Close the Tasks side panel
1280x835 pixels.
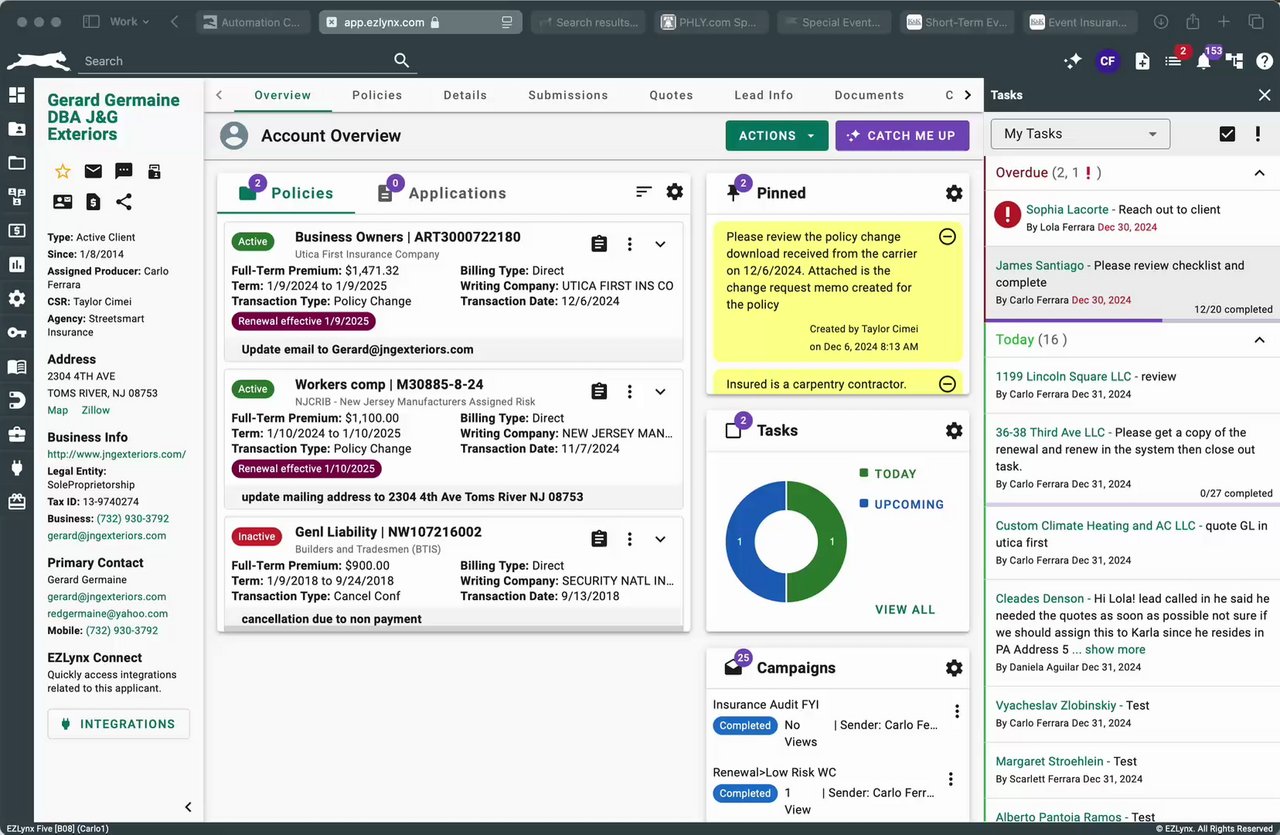coord(1264,95)
